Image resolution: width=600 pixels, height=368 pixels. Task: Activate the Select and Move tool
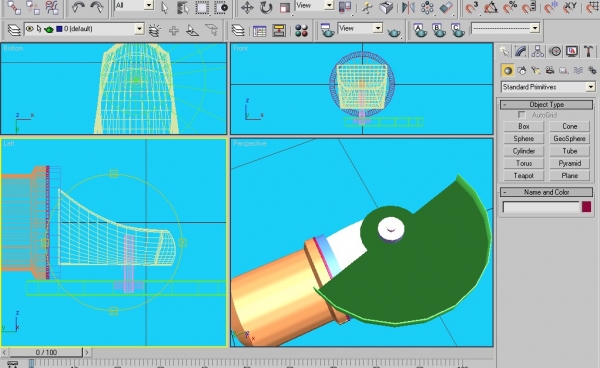tap(247, 7)
